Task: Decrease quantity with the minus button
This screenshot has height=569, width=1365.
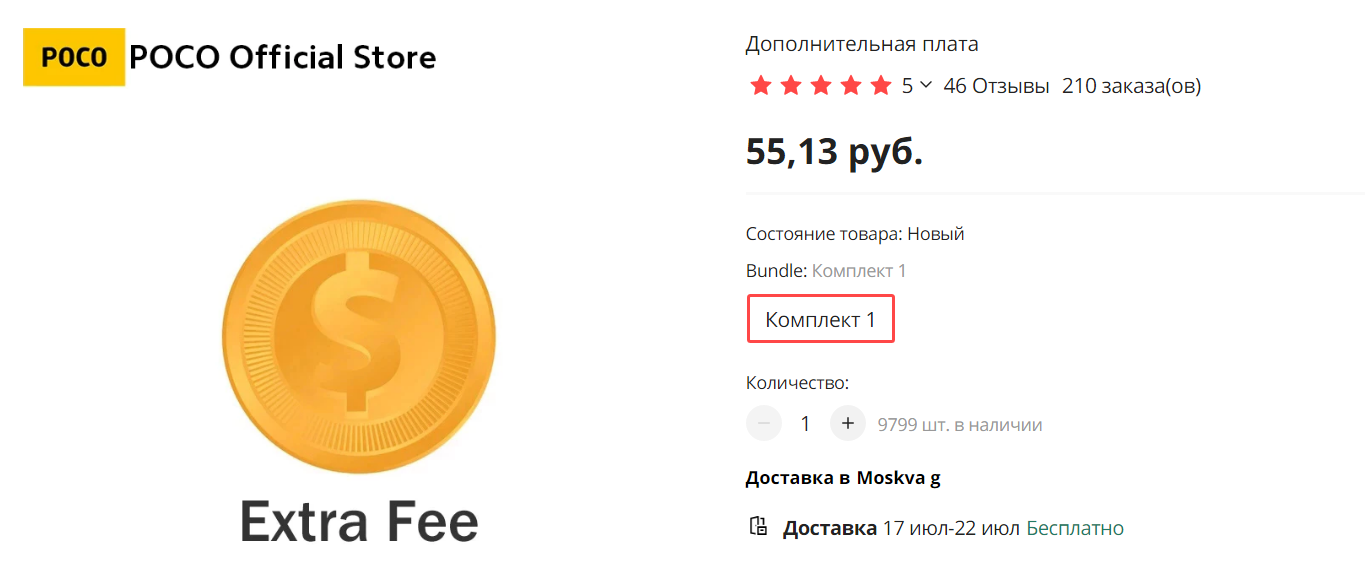Action: (x=764, y=424)
